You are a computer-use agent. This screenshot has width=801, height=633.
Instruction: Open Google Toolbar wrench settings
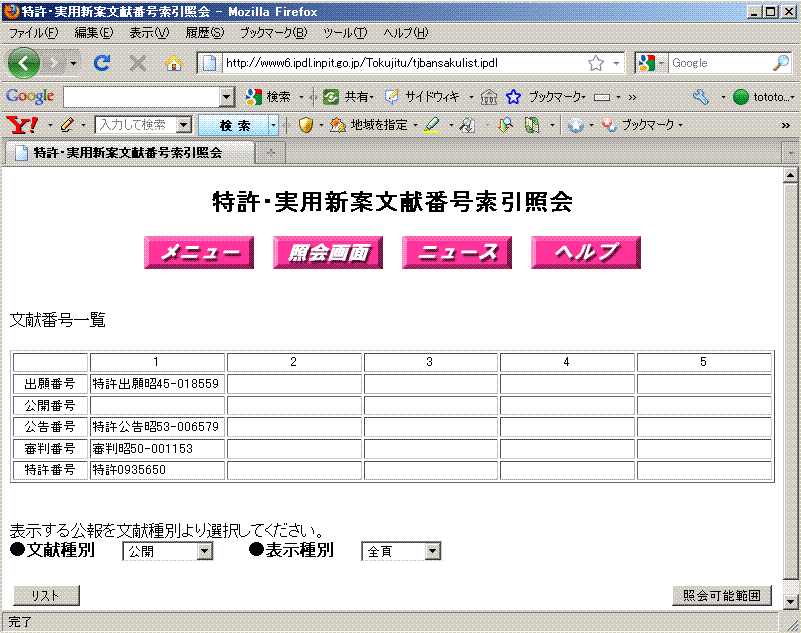click(700, 97)
